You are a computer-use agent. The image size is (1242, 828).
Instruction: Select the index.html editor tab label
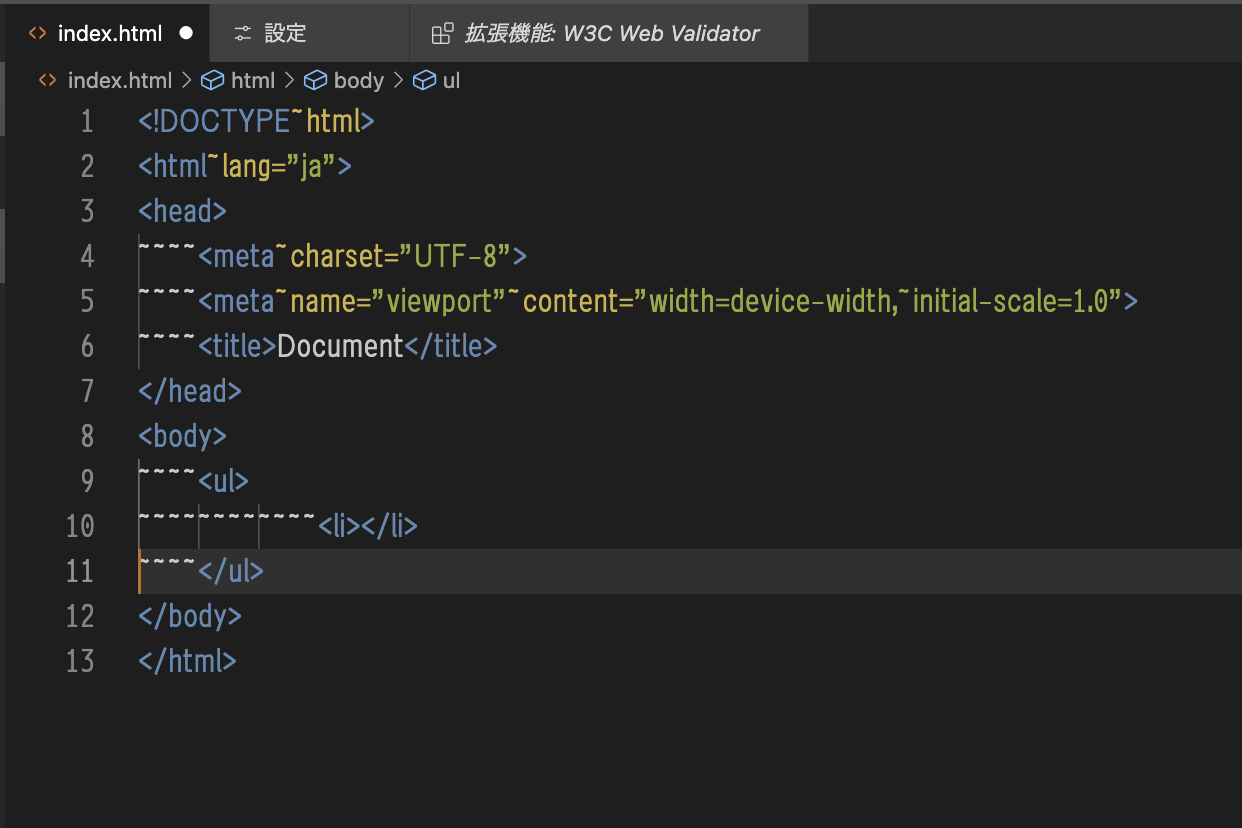[x=110, y=33]
